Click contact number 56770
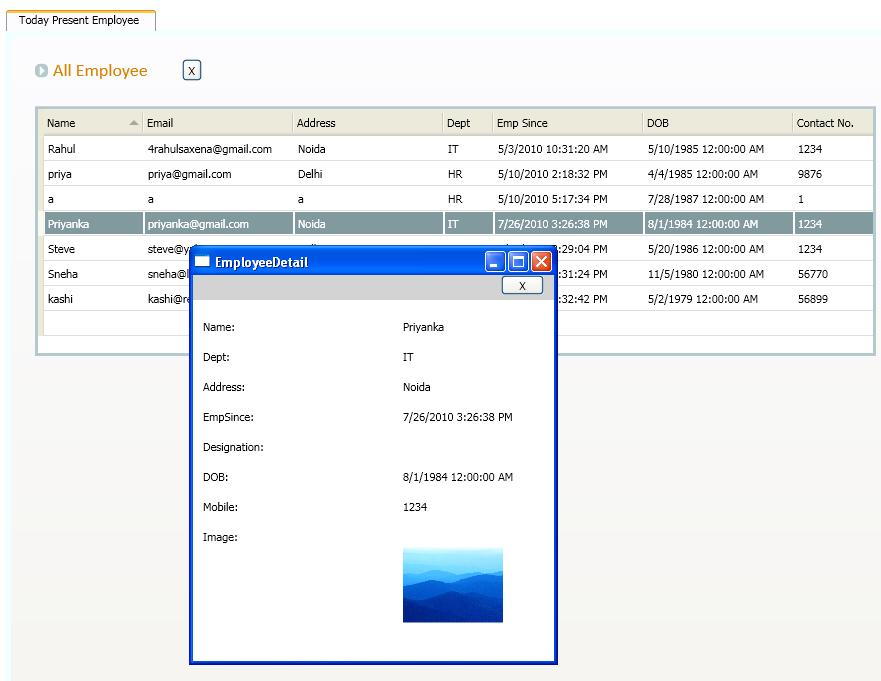 coord(813,274)
